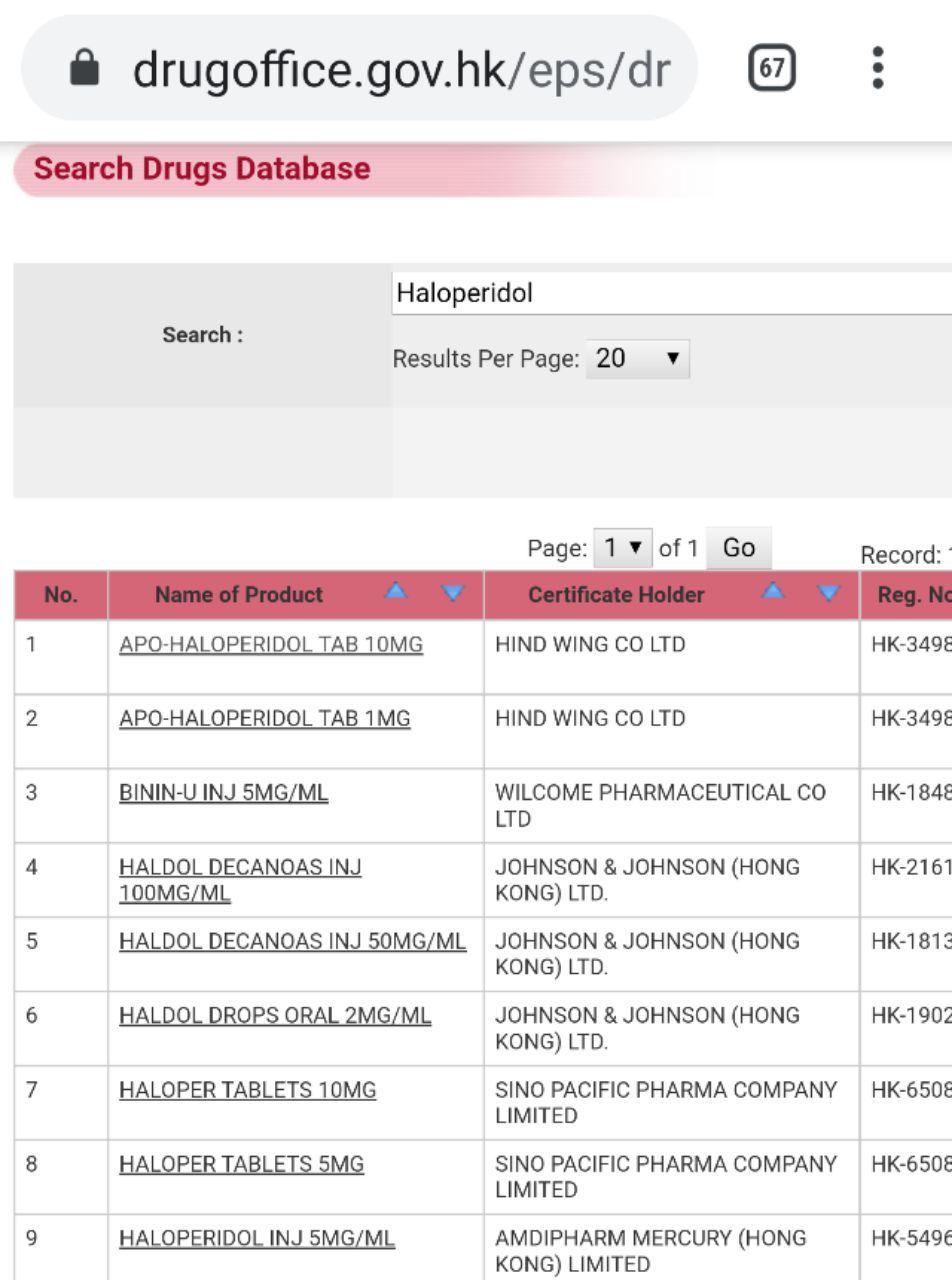Open HALDOL DECANOAS INJ 100MG/ML link

[x=240, y=880]
